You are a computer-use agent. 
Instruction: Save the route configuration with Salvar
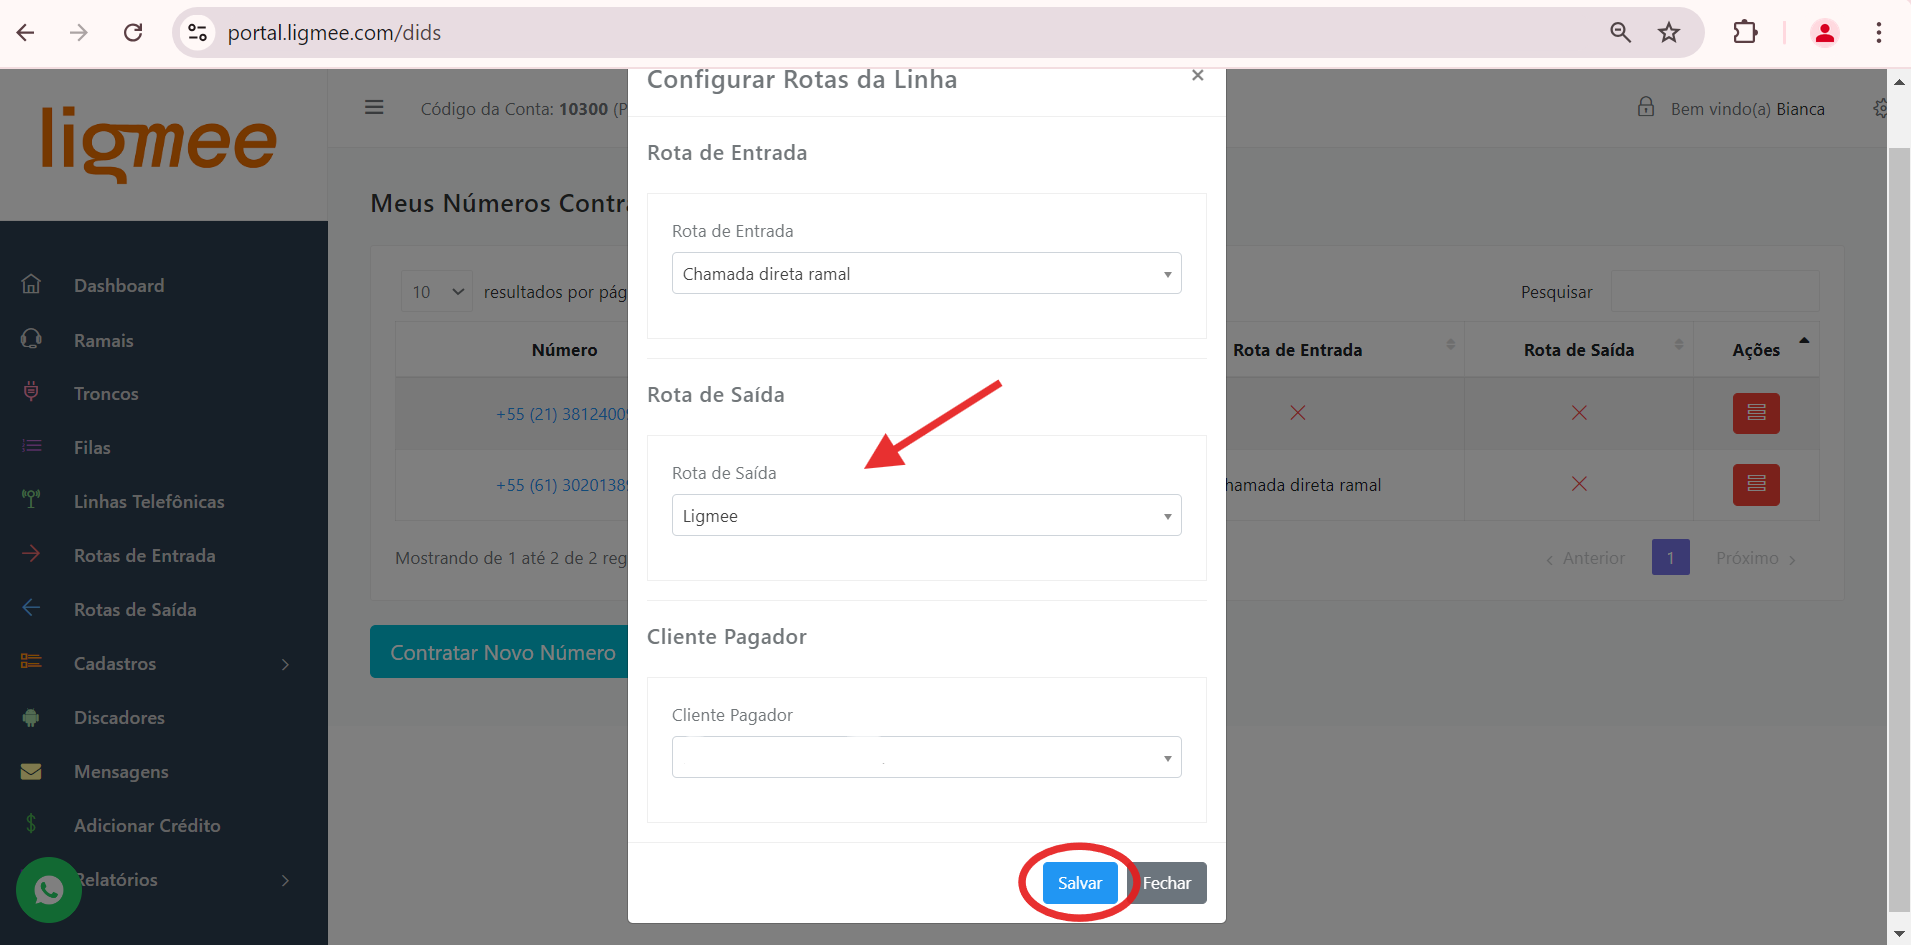[x=1080, y=883]
